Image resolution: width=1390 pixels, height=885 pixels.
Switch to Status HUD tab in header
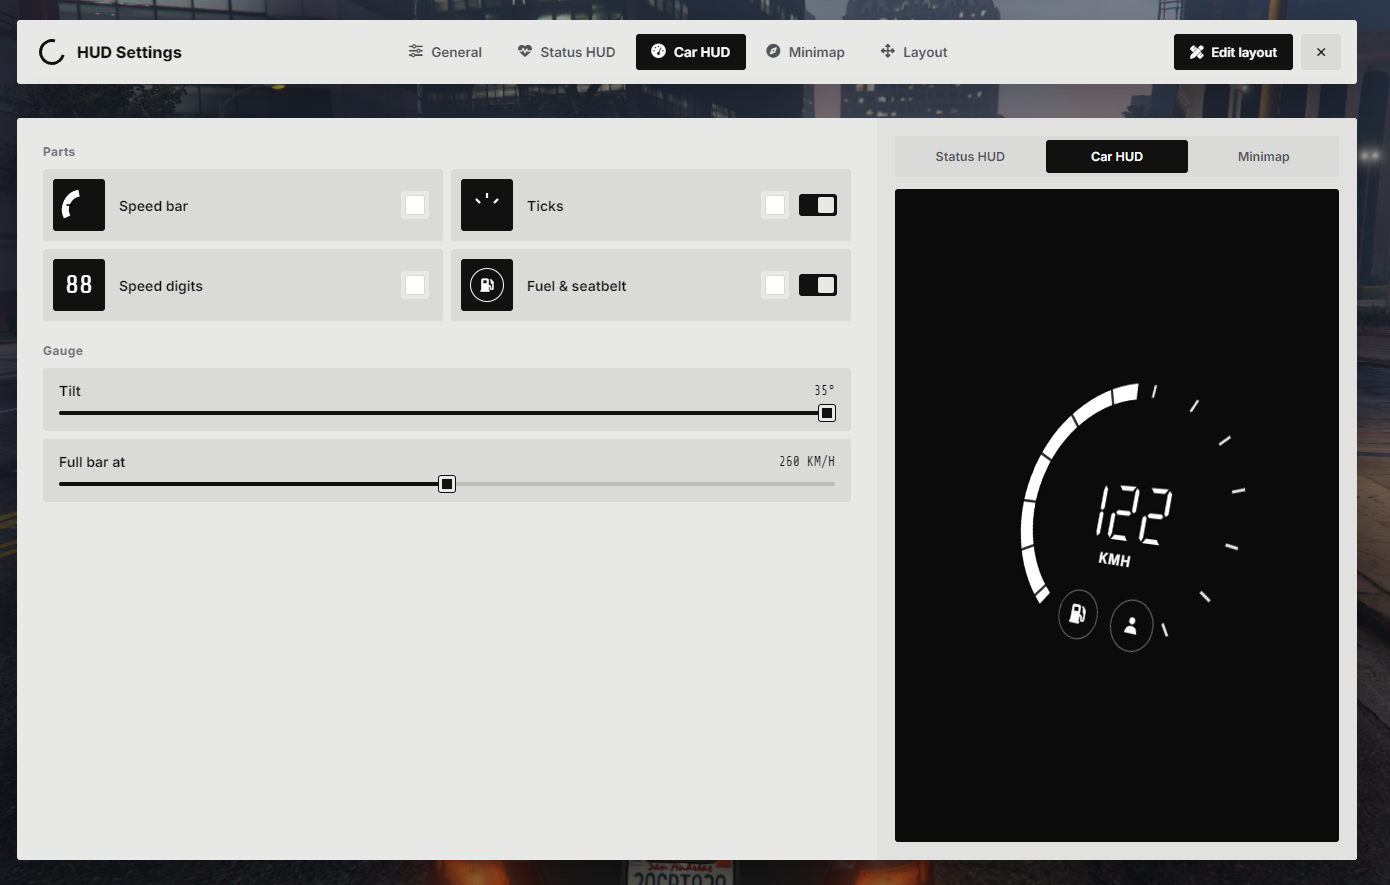click(566, 52)
